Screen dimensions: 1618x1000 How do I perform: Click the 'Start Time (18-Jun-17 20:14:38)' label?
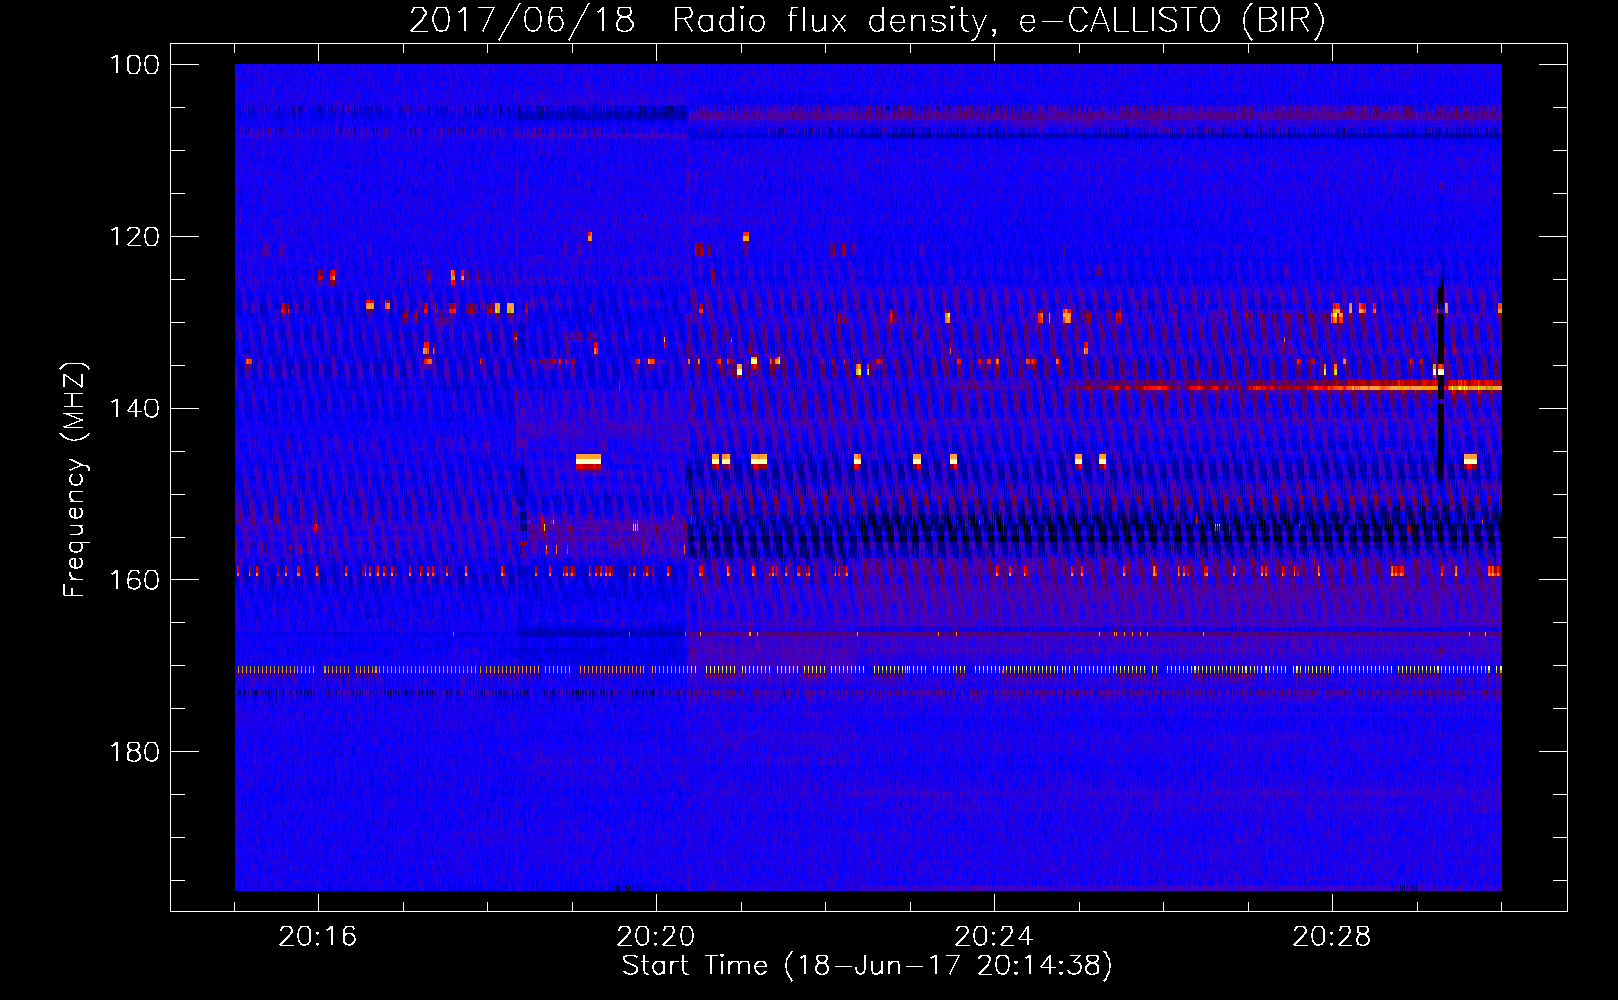click(867, 966)
